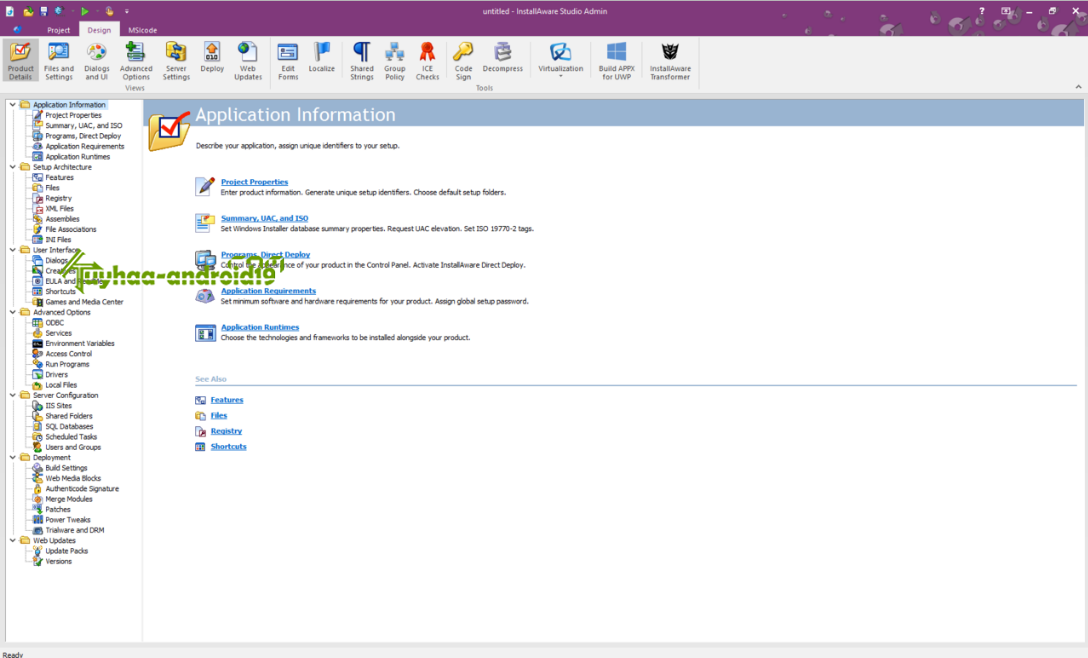Open the Shared Strings tool
Screen dimensions: 1088x658
(x=362, y=61)
